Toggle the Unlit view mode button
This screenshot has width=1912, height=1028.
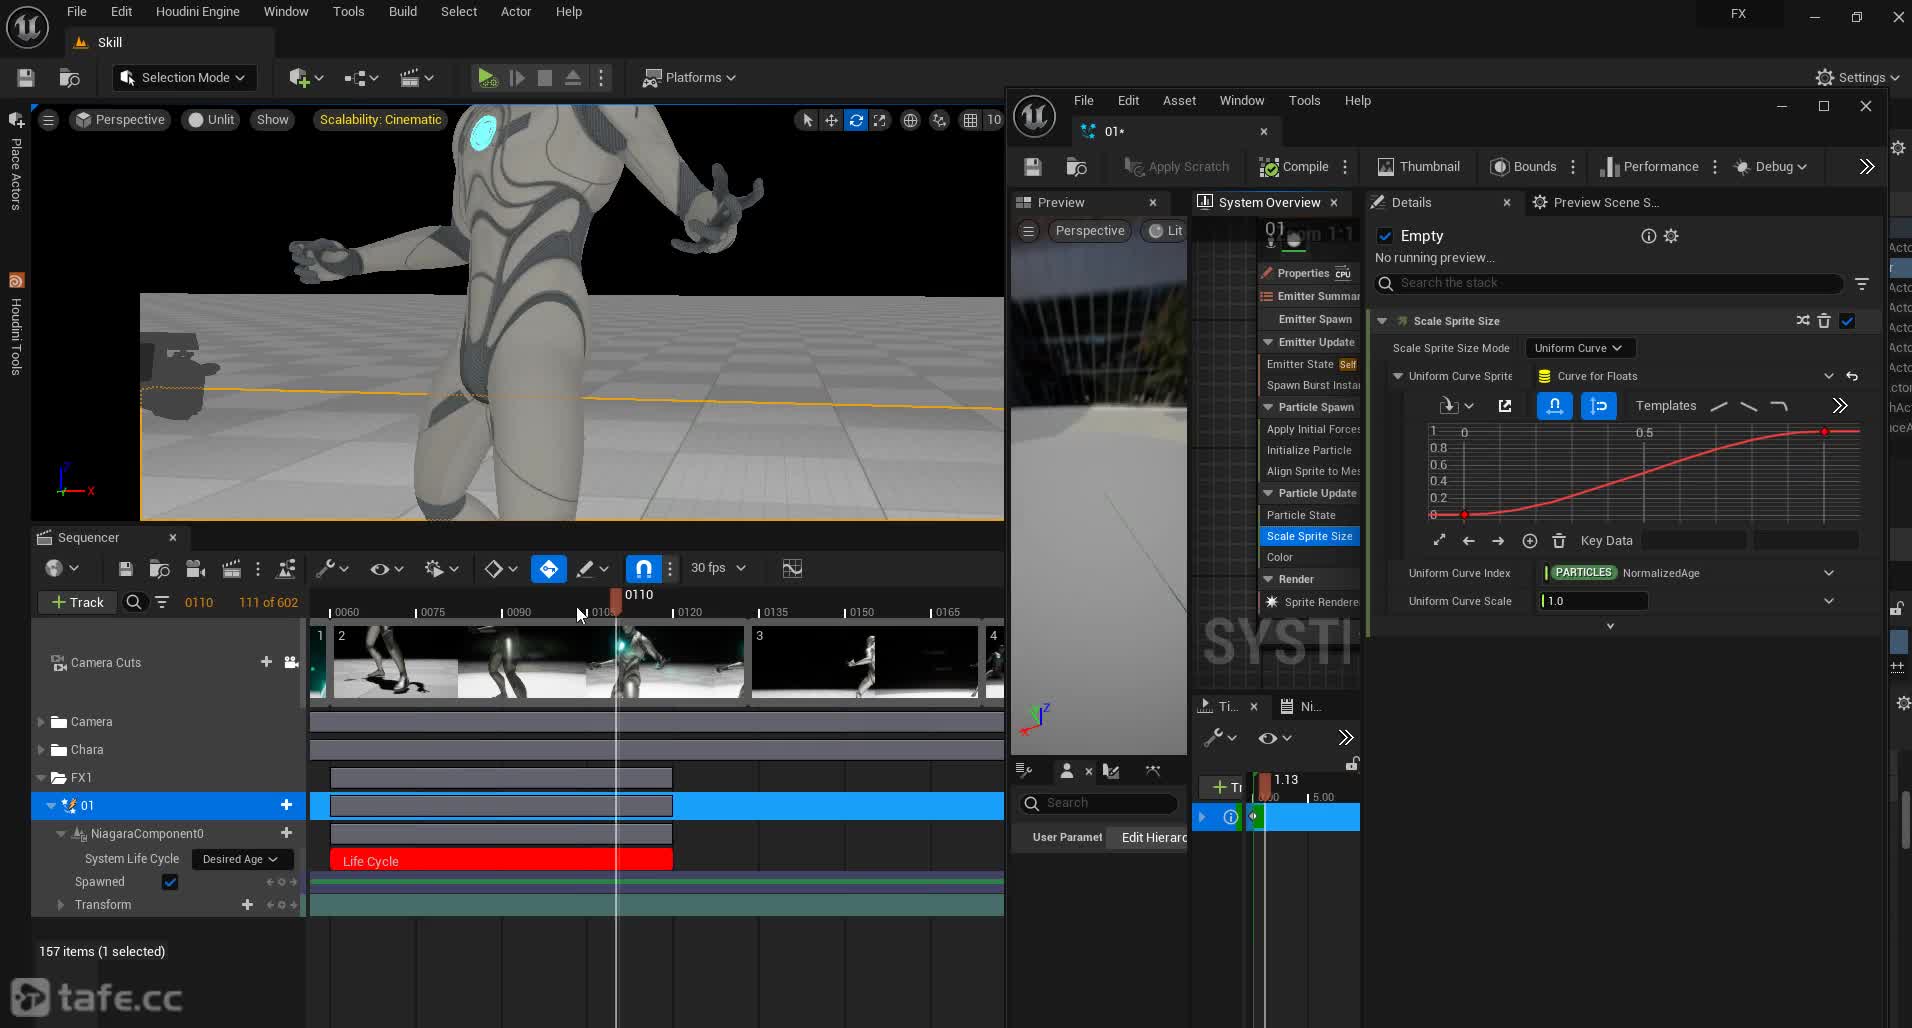211,120
